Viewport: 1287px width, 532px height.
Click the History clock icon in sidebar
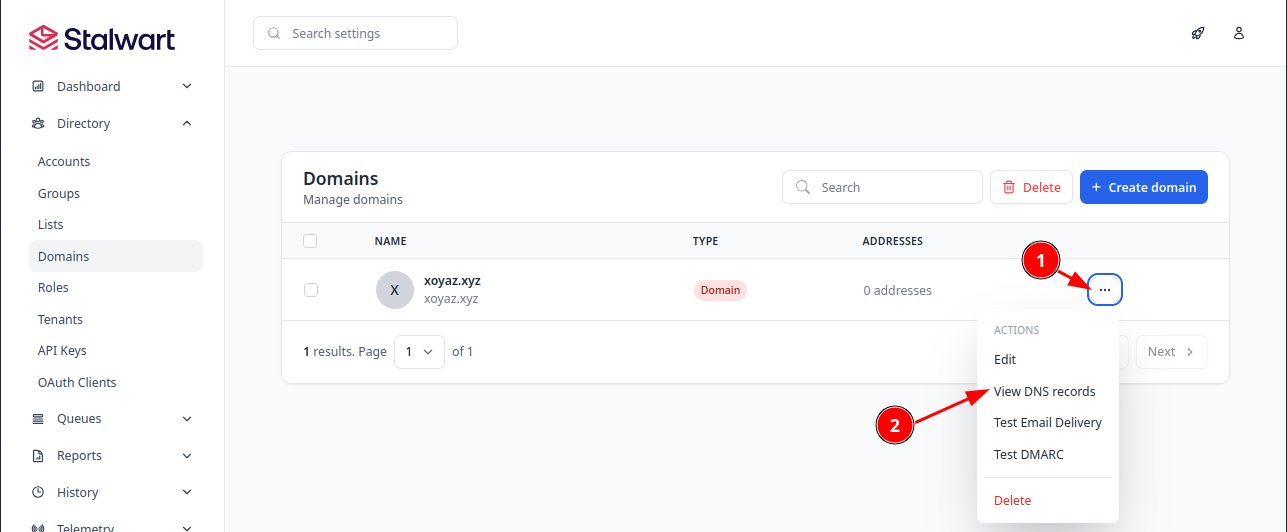click(x=38, y=493)
